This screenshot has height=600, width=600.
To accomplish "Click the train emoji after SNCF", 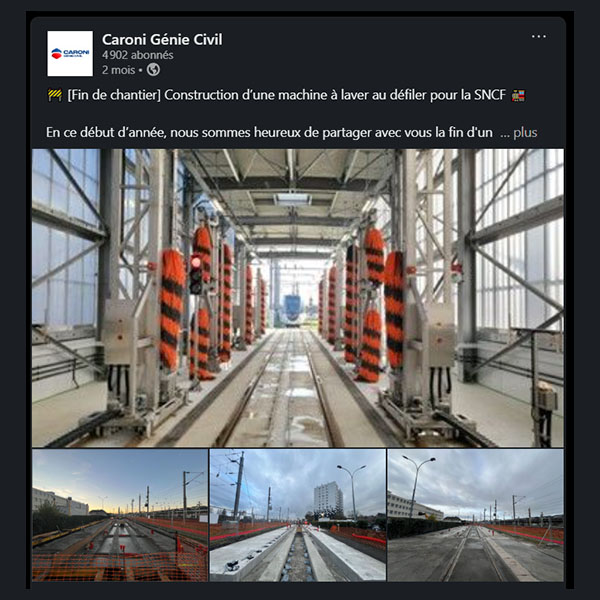I will [518, 95].
